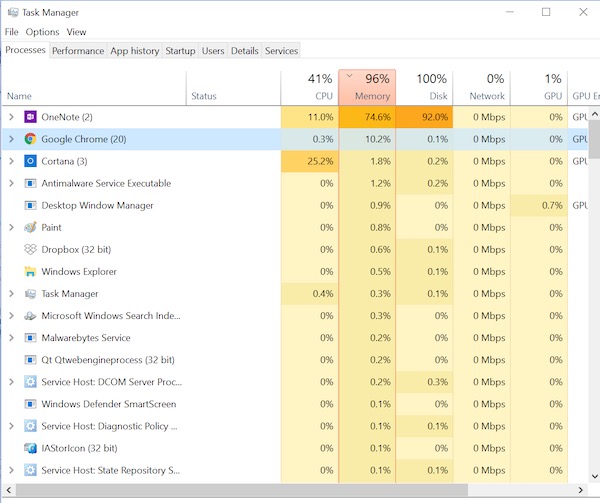Expand Microsoft Windows Search Indexer row
Screen dimensions: 600x503
point(11,316)
